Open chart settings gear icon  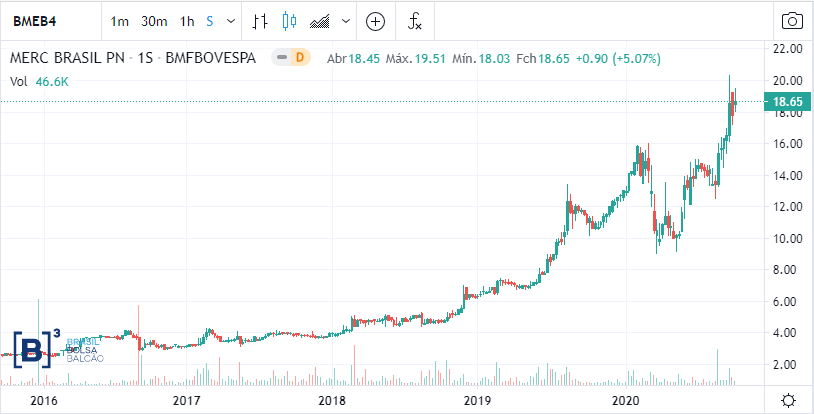click(x=789, y=400)
